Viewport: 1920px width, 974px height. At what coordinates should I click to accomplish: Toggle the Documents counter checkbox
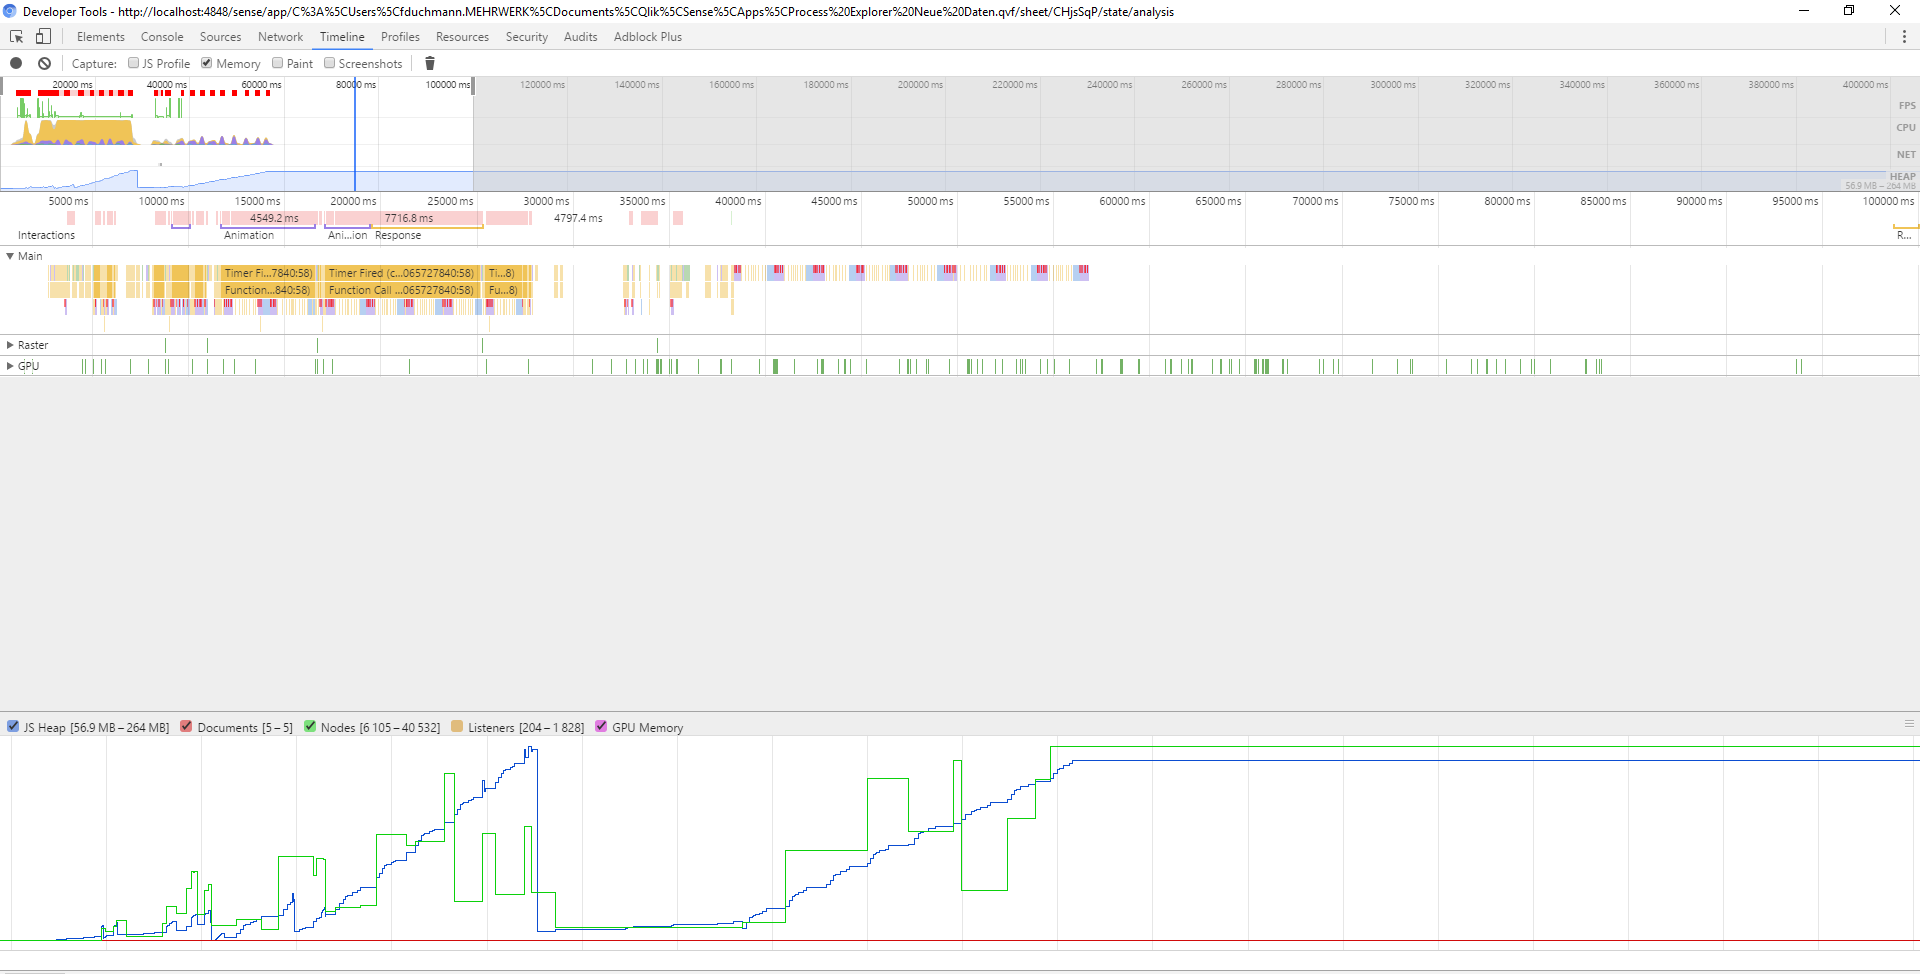[x=186, y=727]
